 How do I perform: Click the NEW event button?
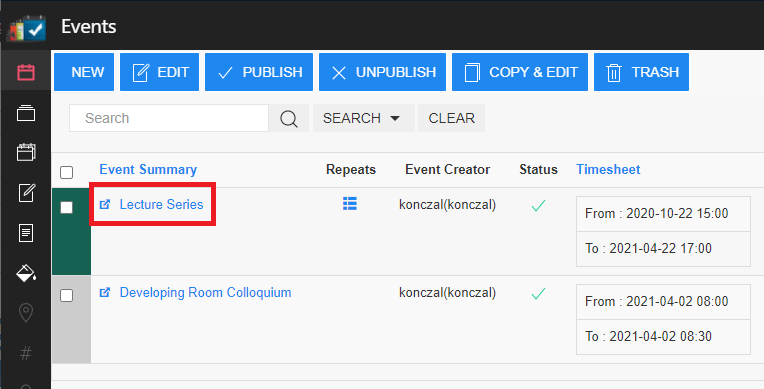(x=84, y=72)
